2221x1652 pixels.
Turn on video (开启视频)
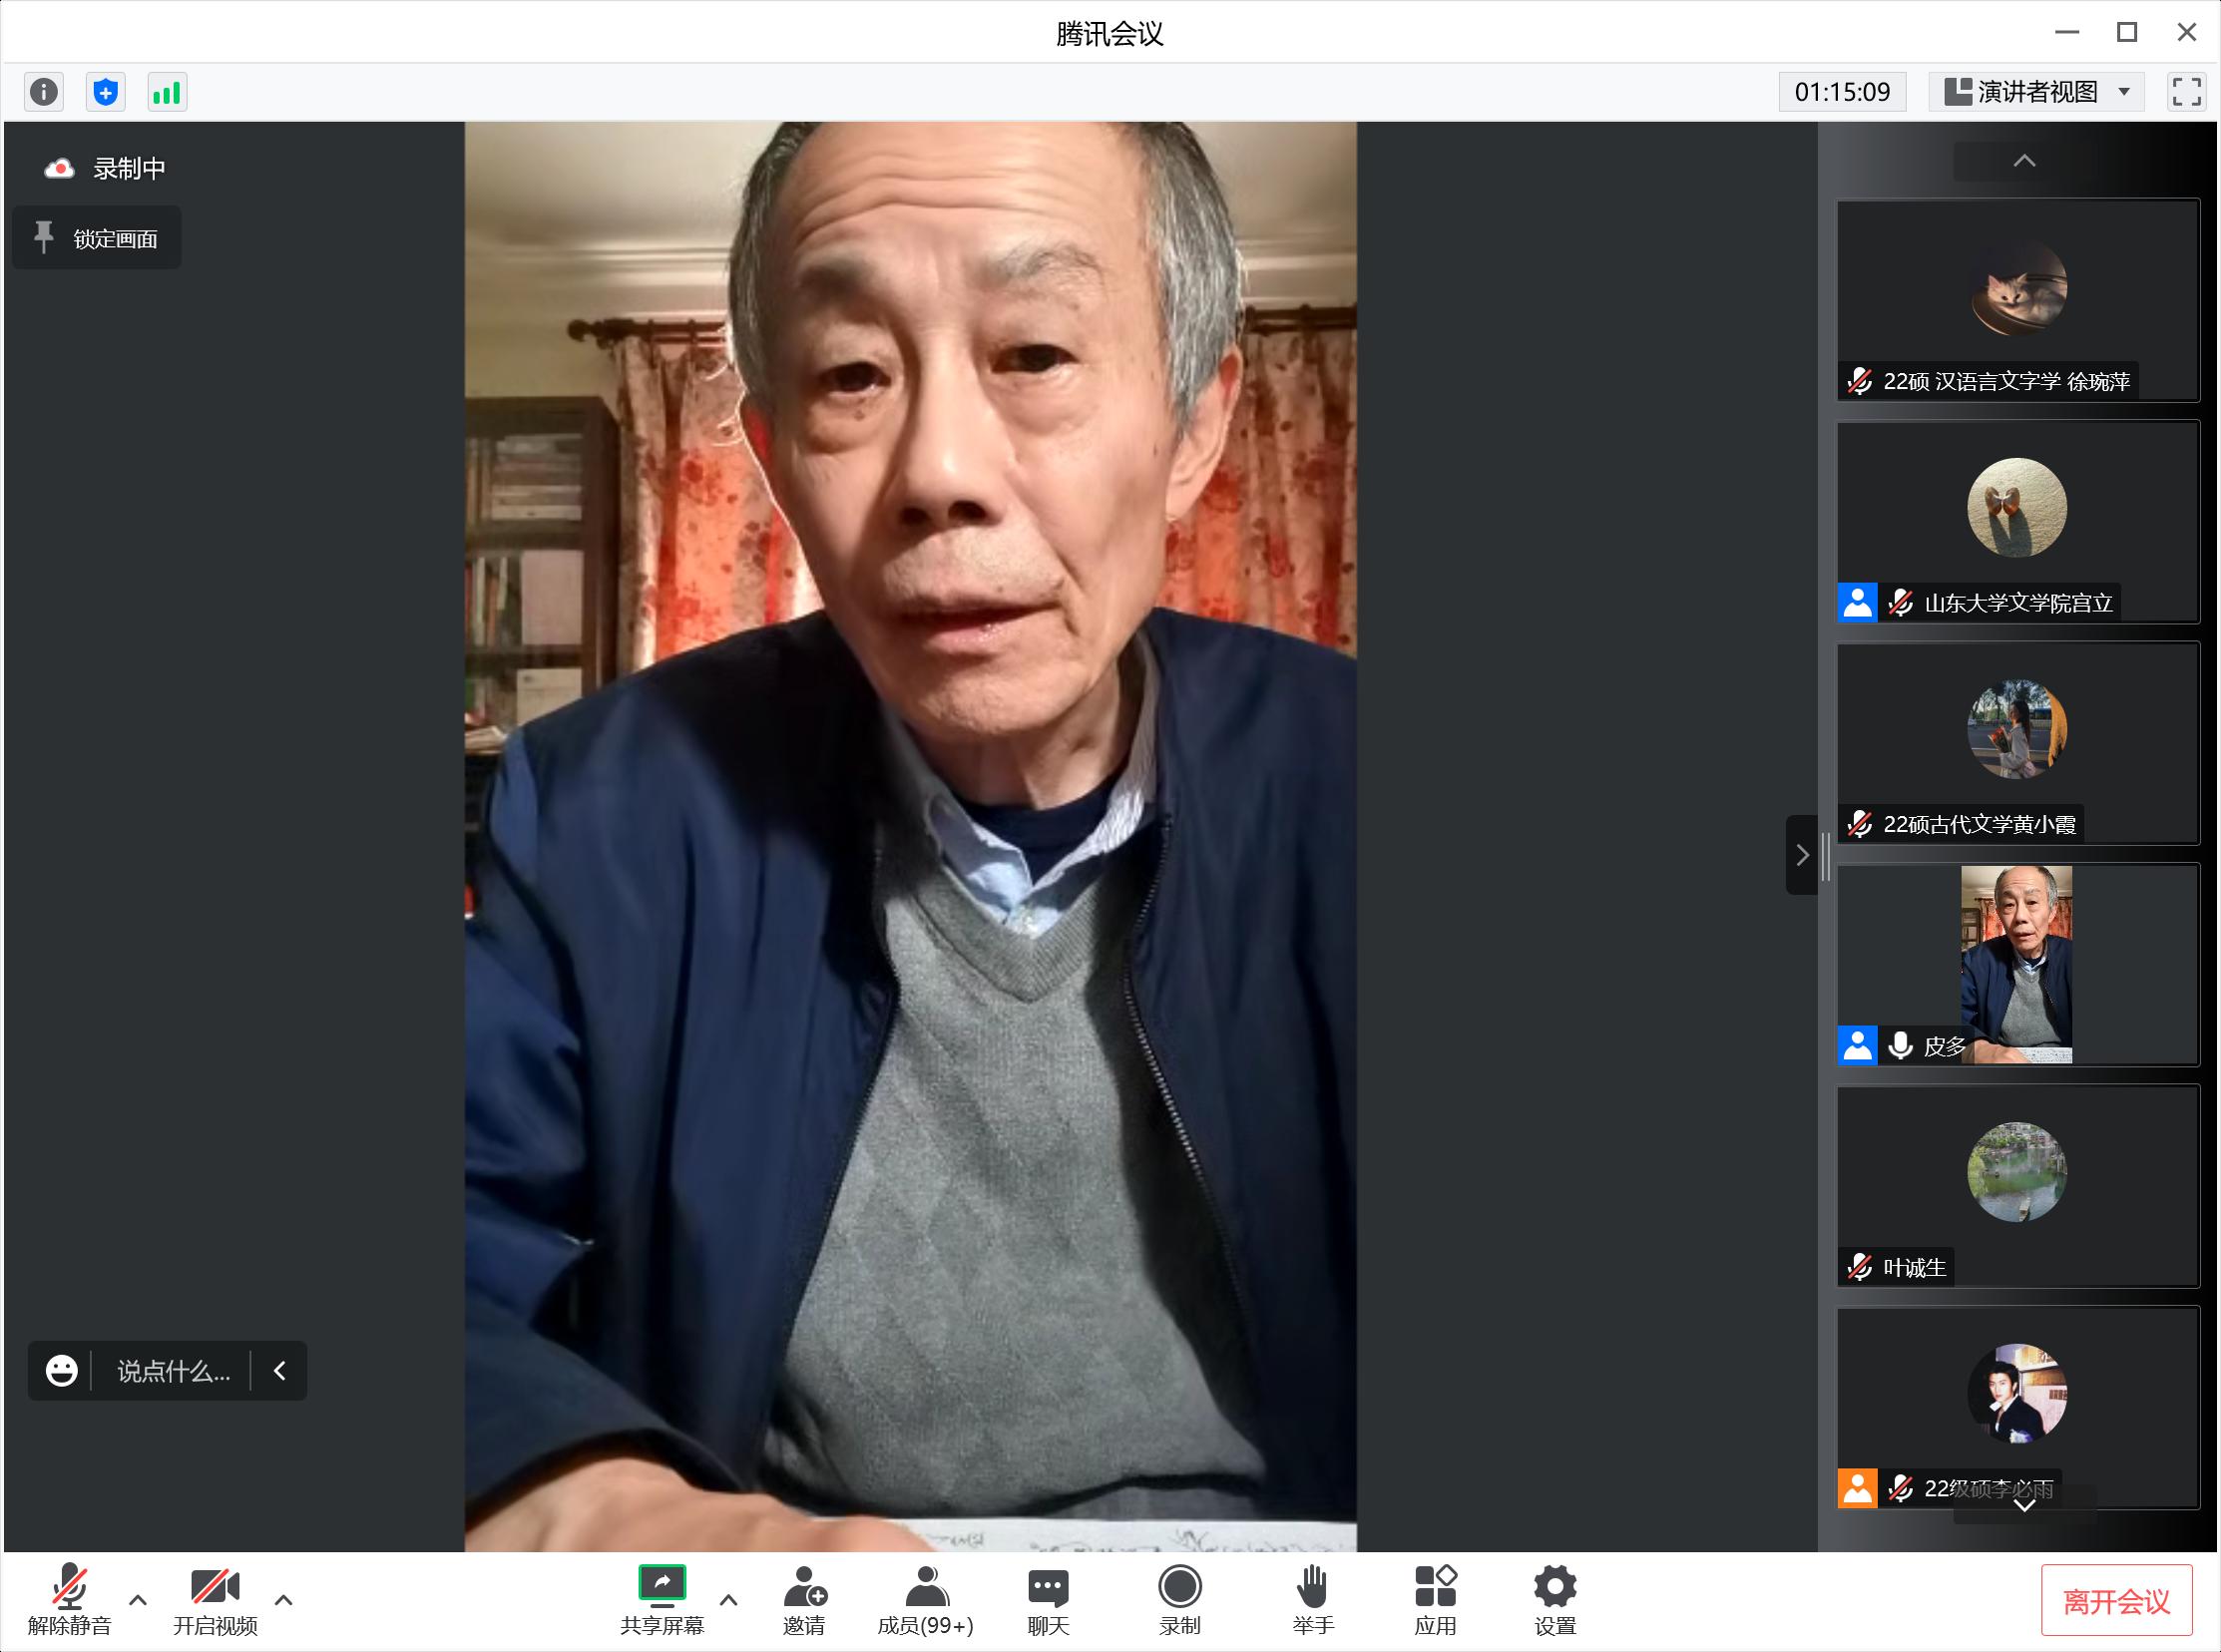point(215,1600)
